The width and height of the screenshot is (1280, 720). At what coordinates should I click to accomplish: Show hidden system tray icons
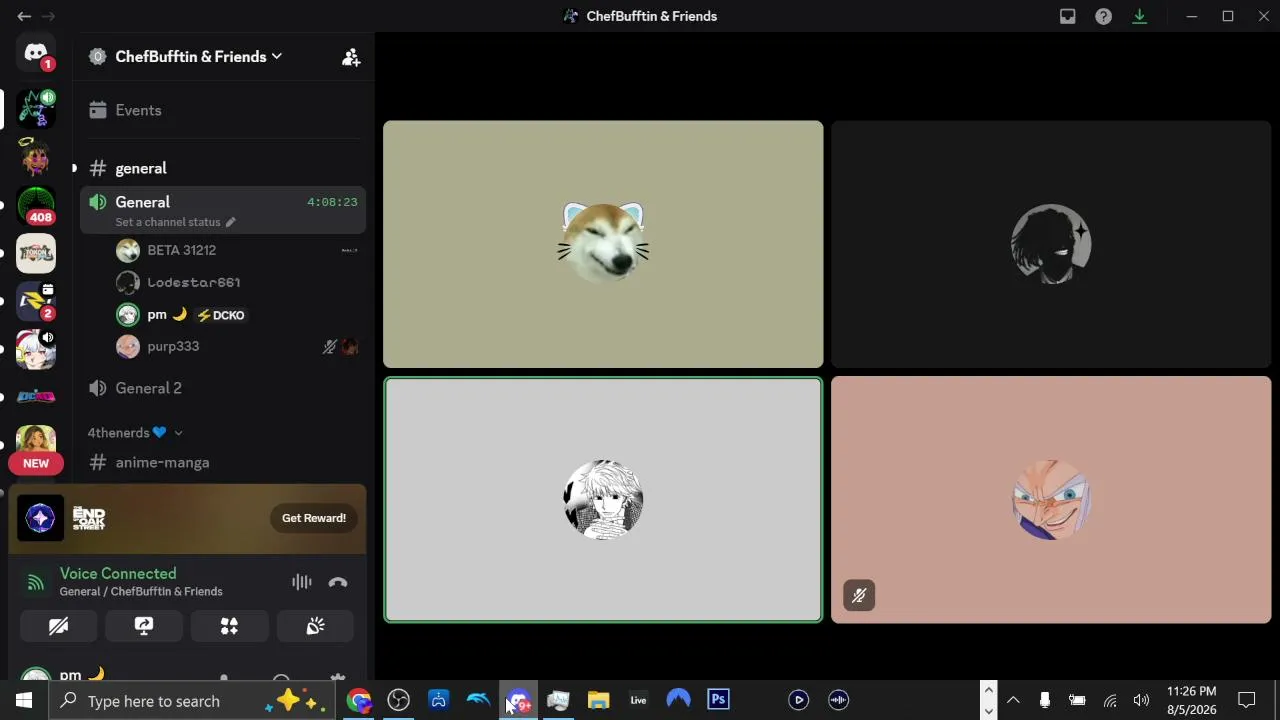1013,700
